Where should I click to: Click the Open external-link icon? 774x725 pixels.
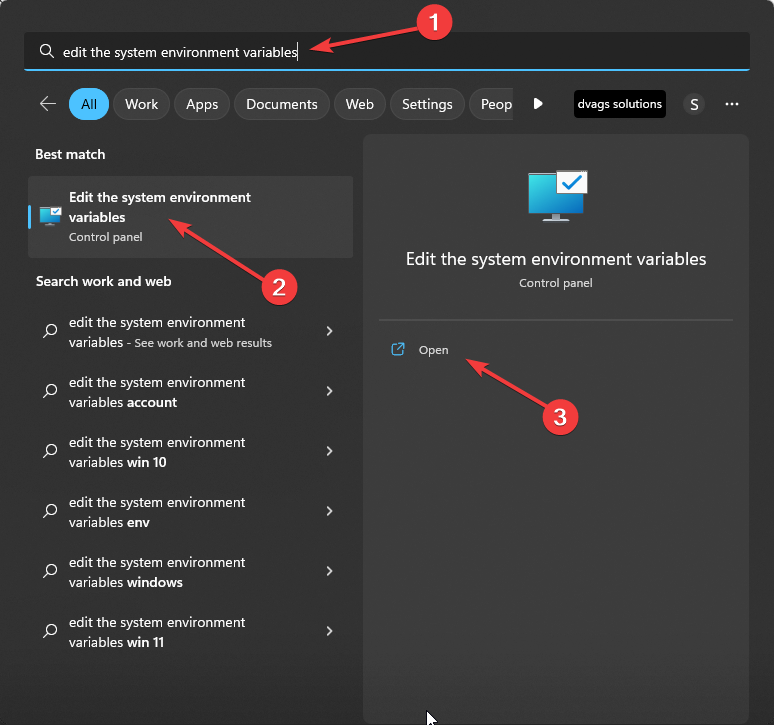[x=398, y=349]
